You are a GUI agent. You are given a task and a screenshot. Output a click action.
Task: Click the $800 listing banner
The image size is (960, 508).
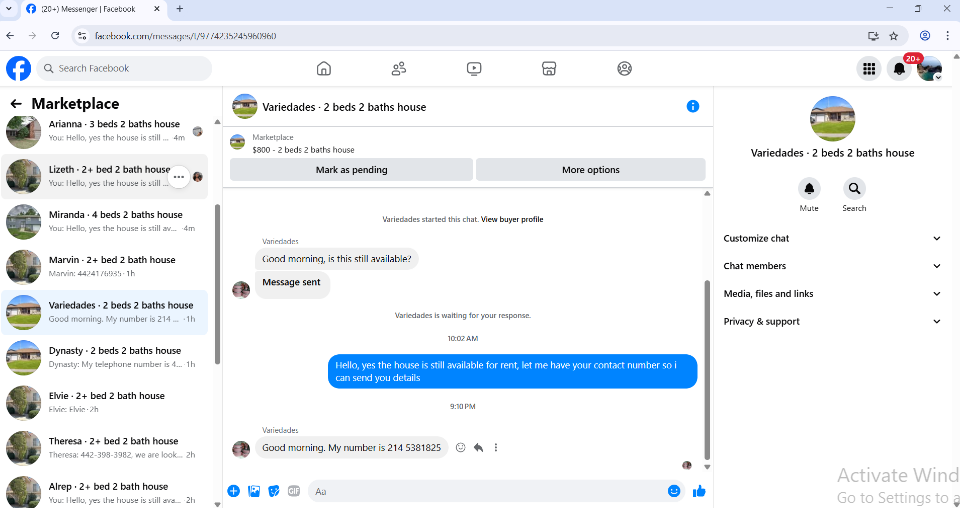(468, 143)
